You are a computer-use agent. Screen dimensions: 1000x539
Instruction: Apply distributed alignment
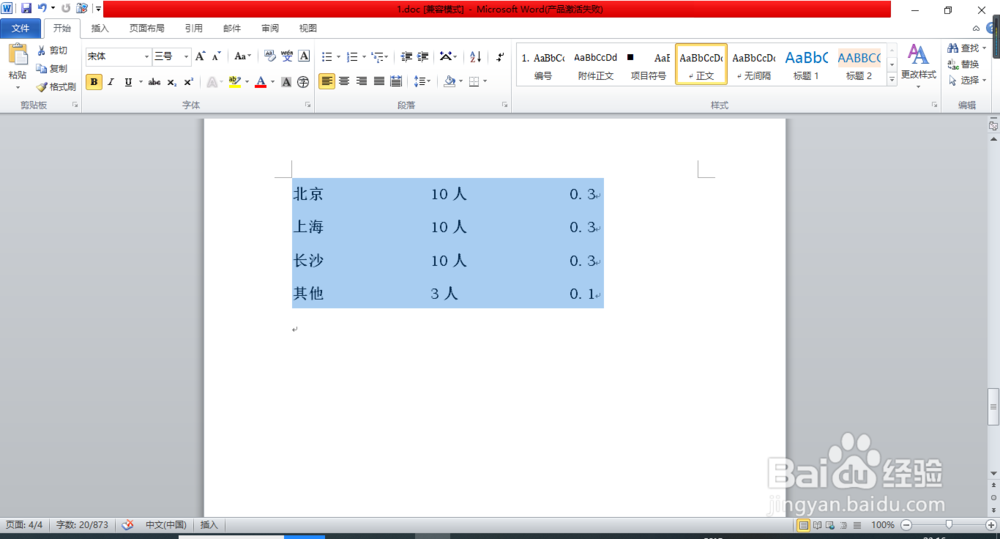point(396,82)
